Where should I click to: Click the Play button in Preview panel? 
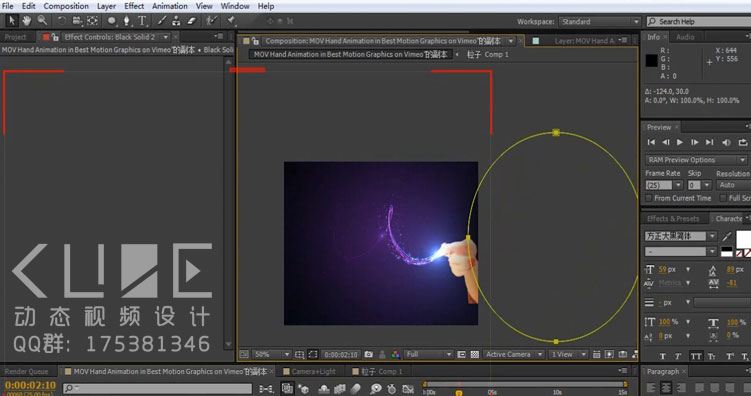click(x=680, y=142)
